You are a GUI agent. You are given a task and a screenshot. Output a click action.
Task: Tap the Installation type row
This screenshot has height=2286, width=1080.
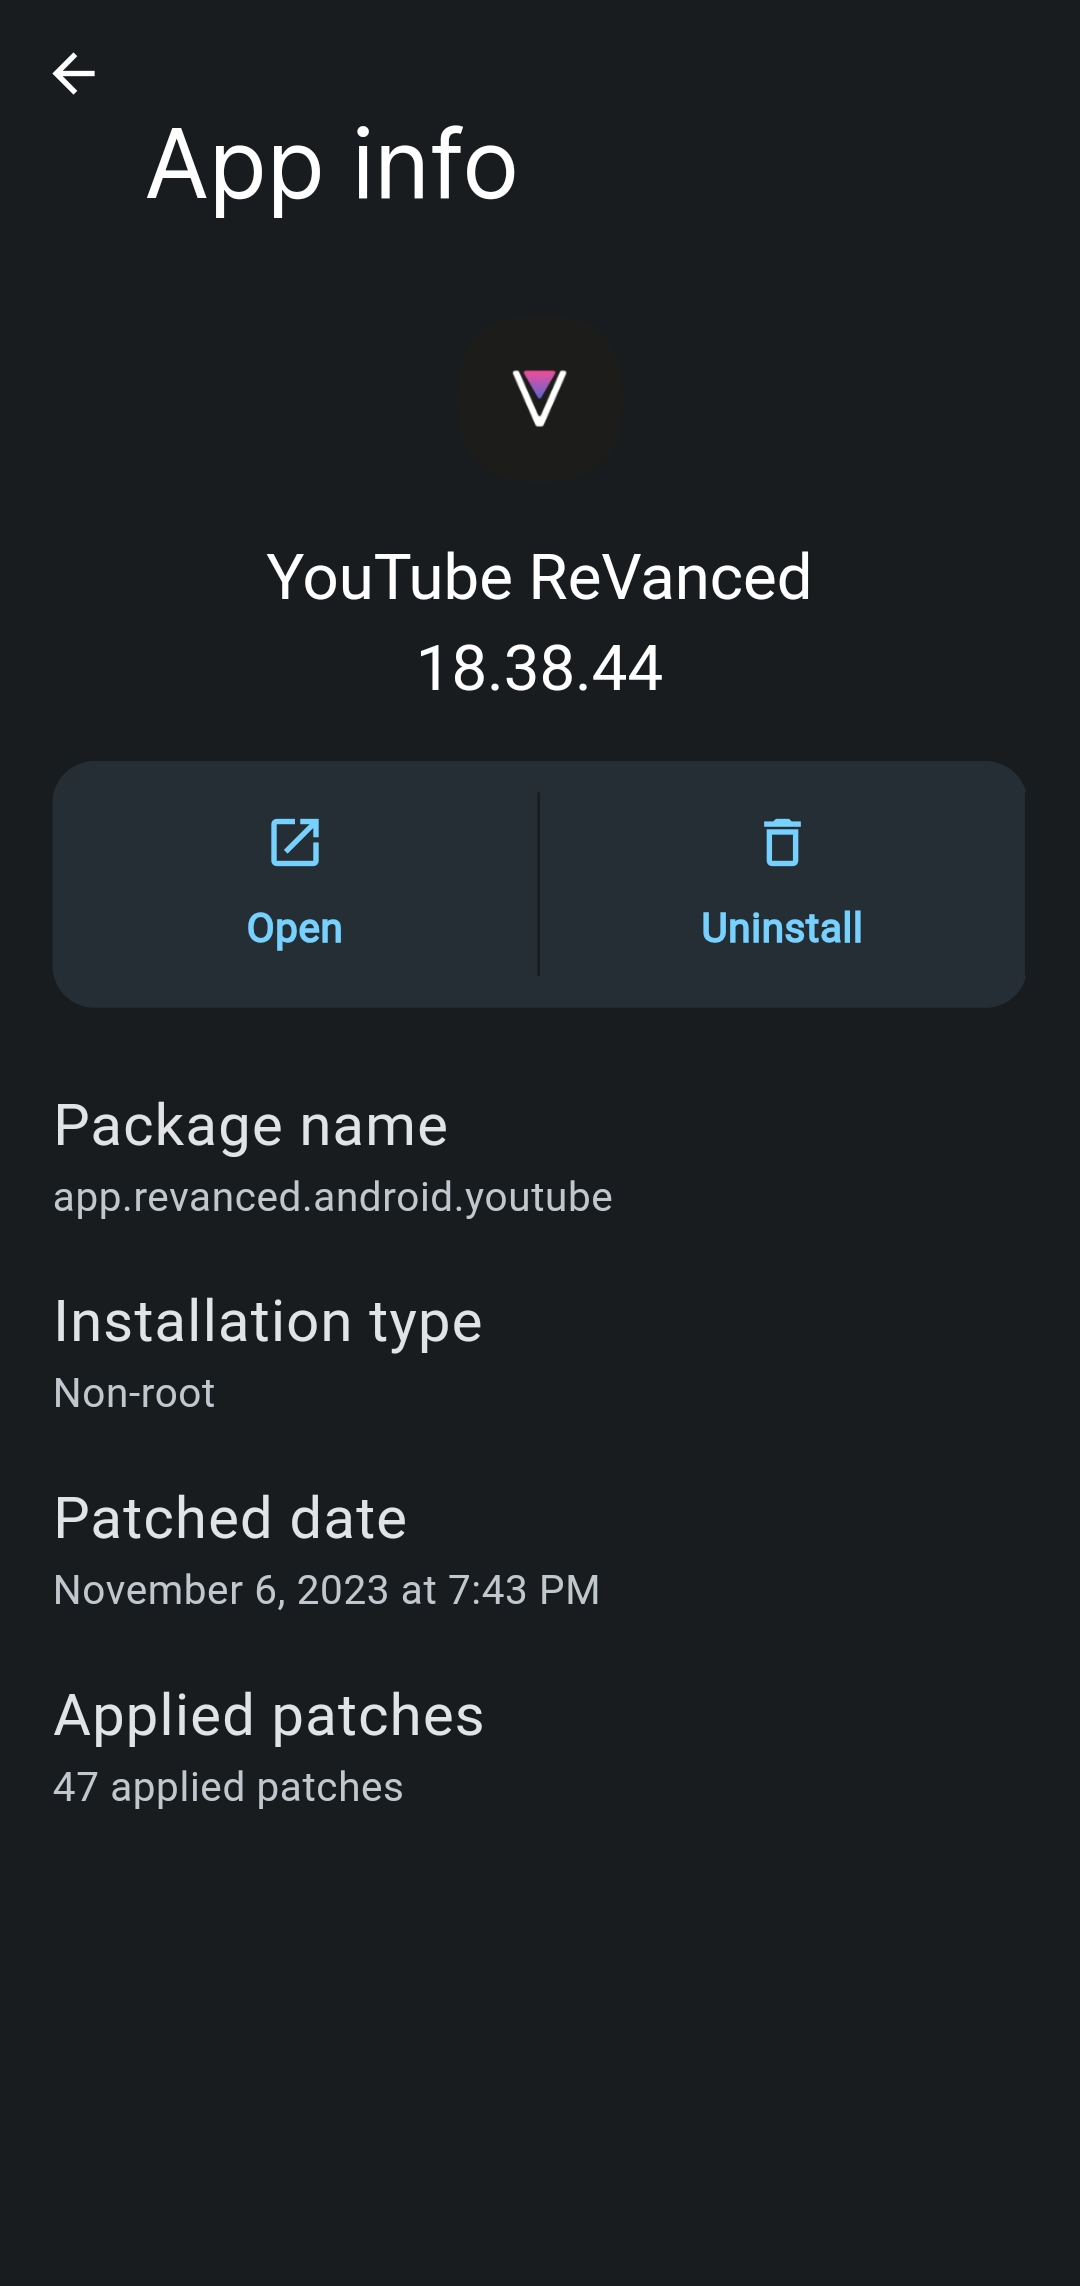click(267, 1320)
